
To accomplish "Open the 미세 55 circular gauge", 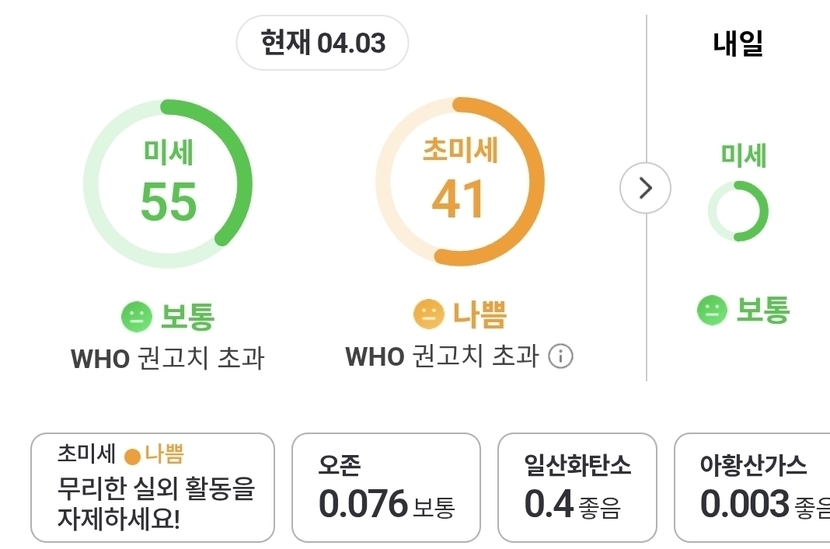I will click(168, 185).
